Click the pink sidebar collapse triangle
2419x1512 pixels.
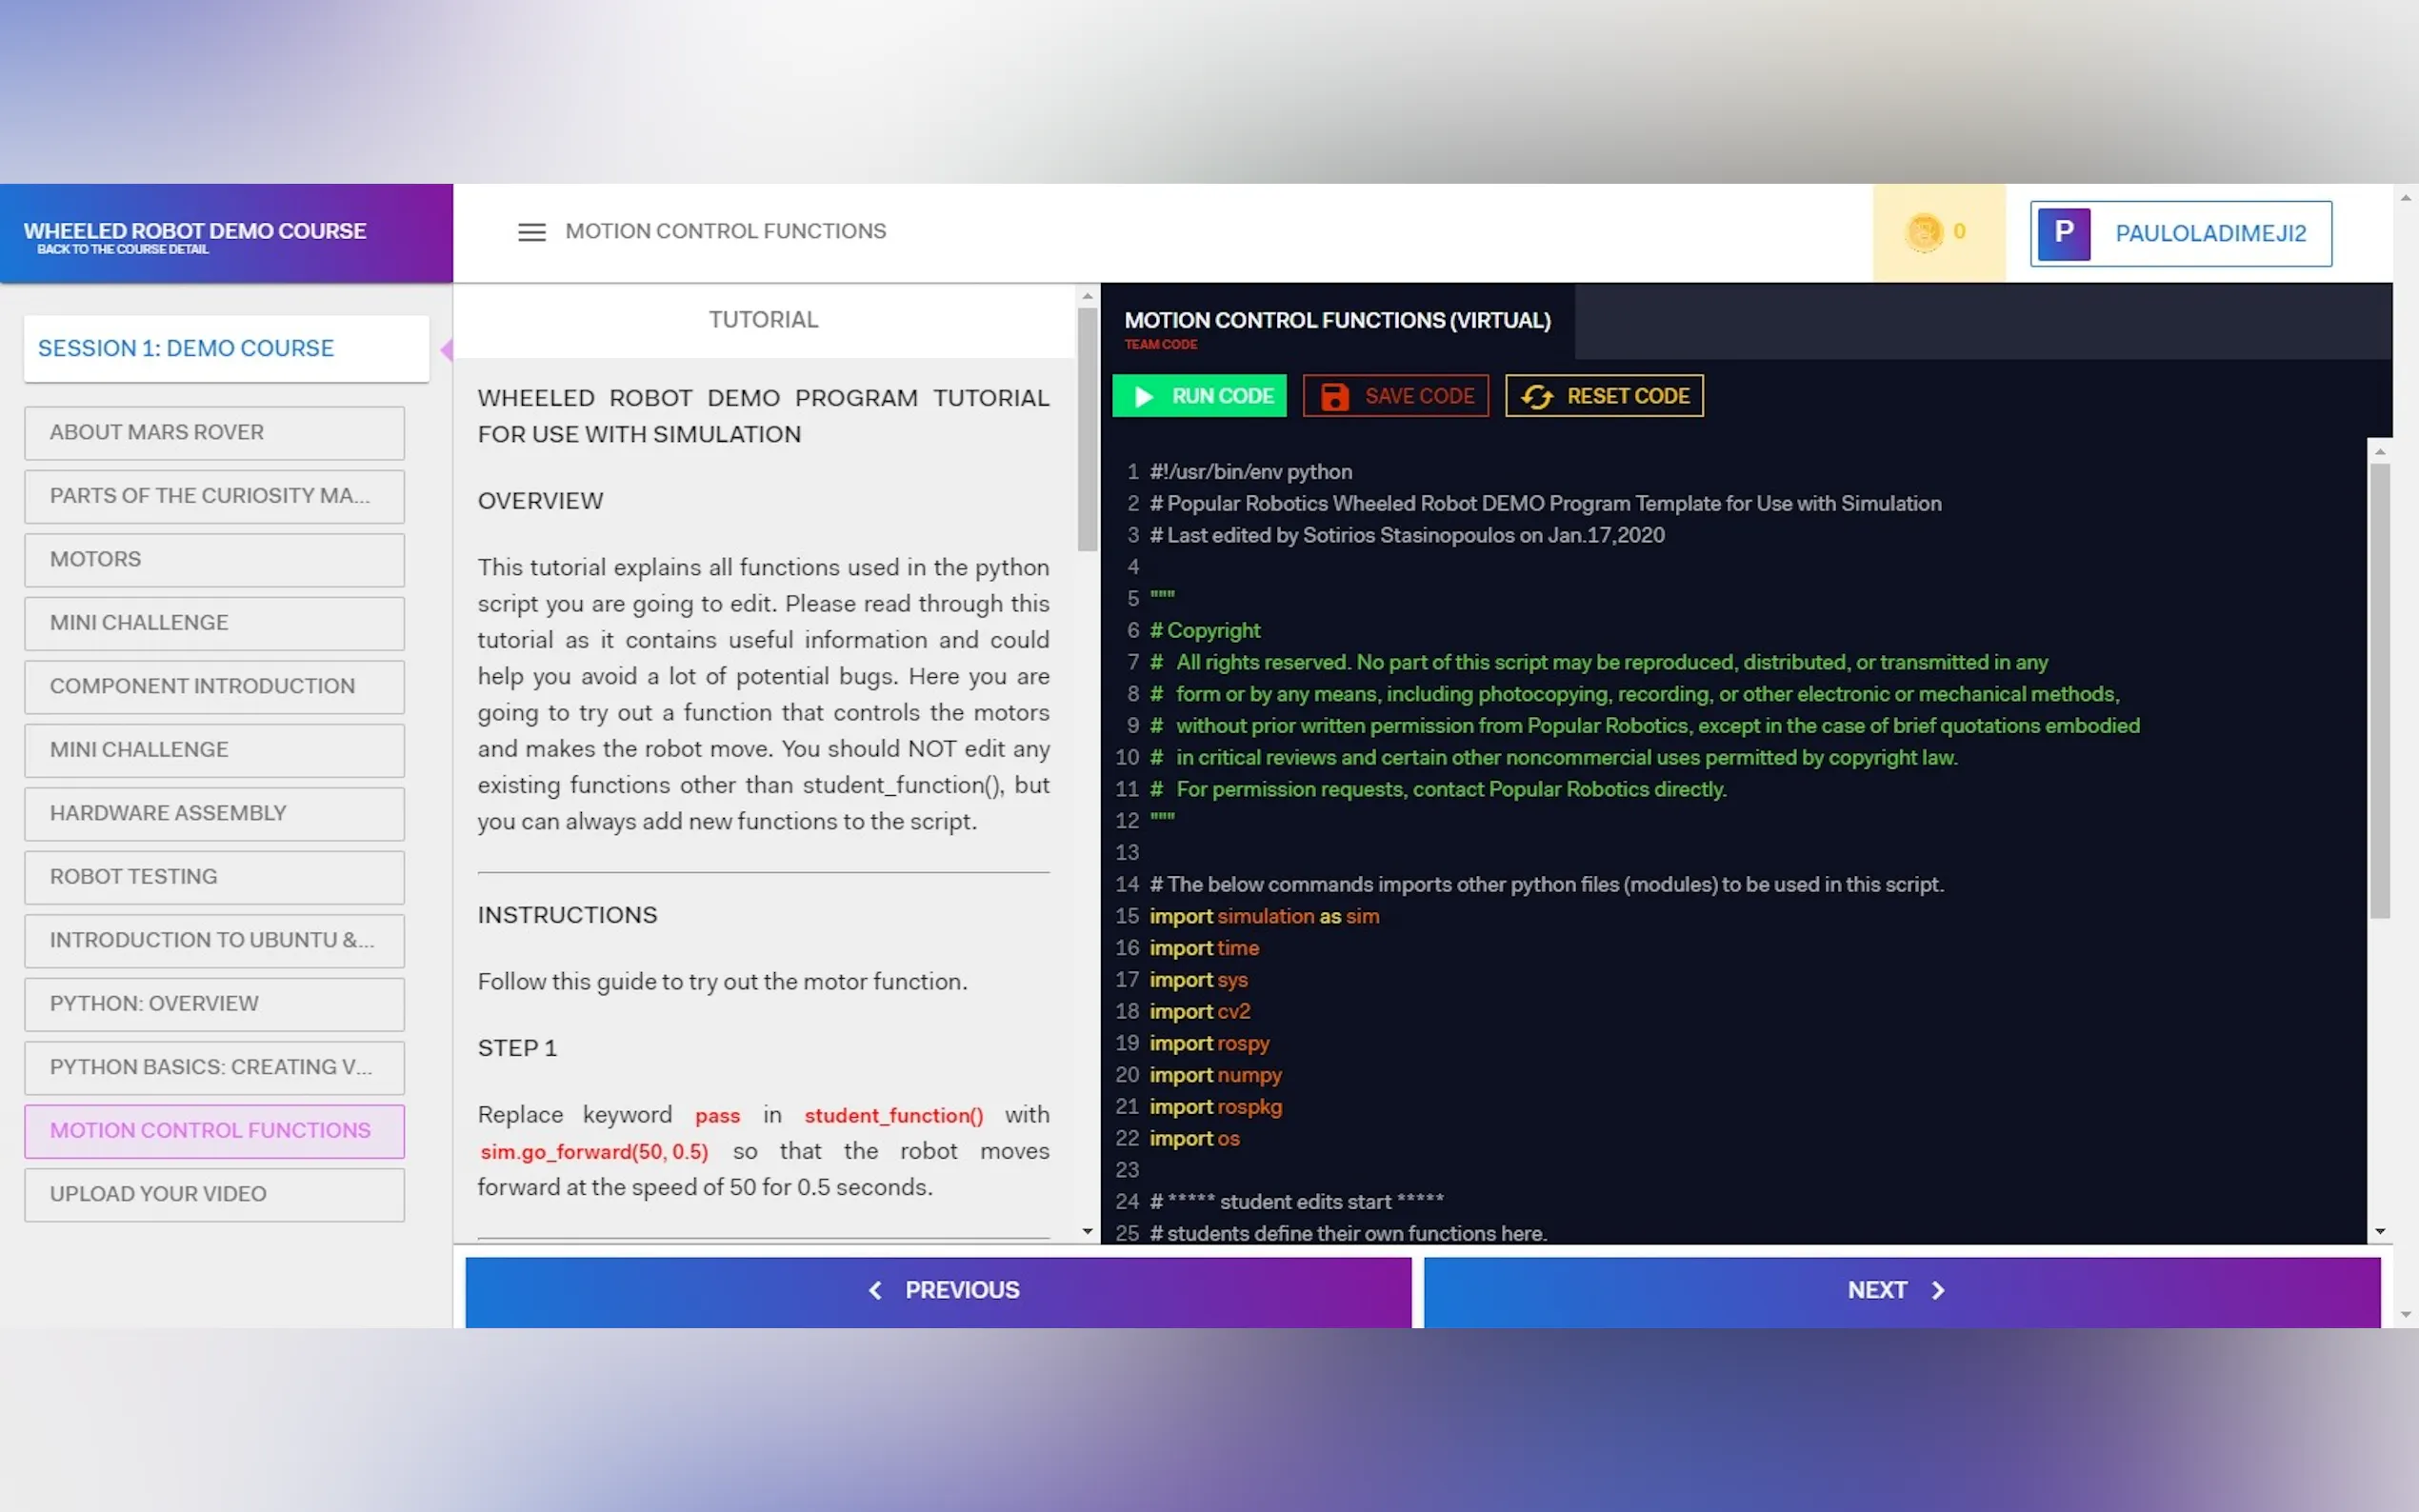(446, 349)
